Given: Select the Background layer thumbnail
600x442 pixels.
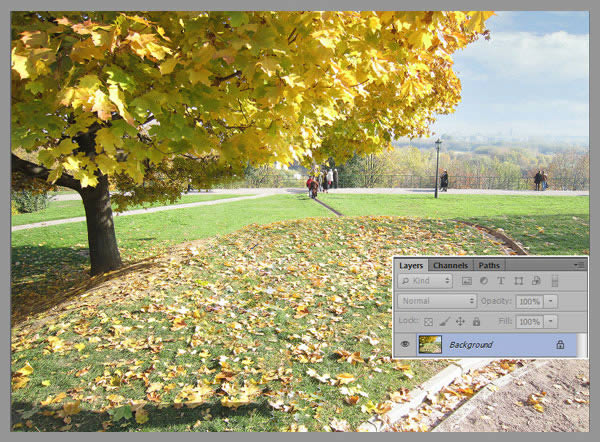Looking at the screenshot, I should pyautogui.click(x=430, y=344).
